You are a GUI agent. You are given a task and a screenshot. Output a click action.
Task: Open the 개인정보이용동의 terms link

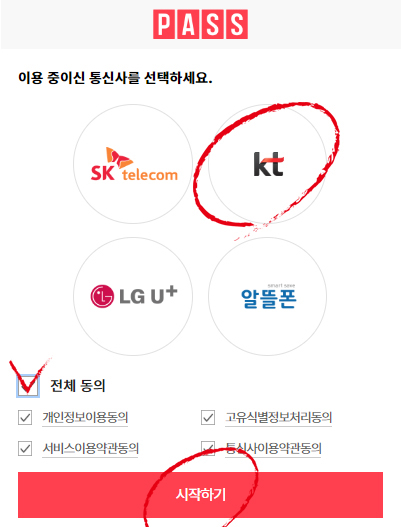tap(85, 417)
